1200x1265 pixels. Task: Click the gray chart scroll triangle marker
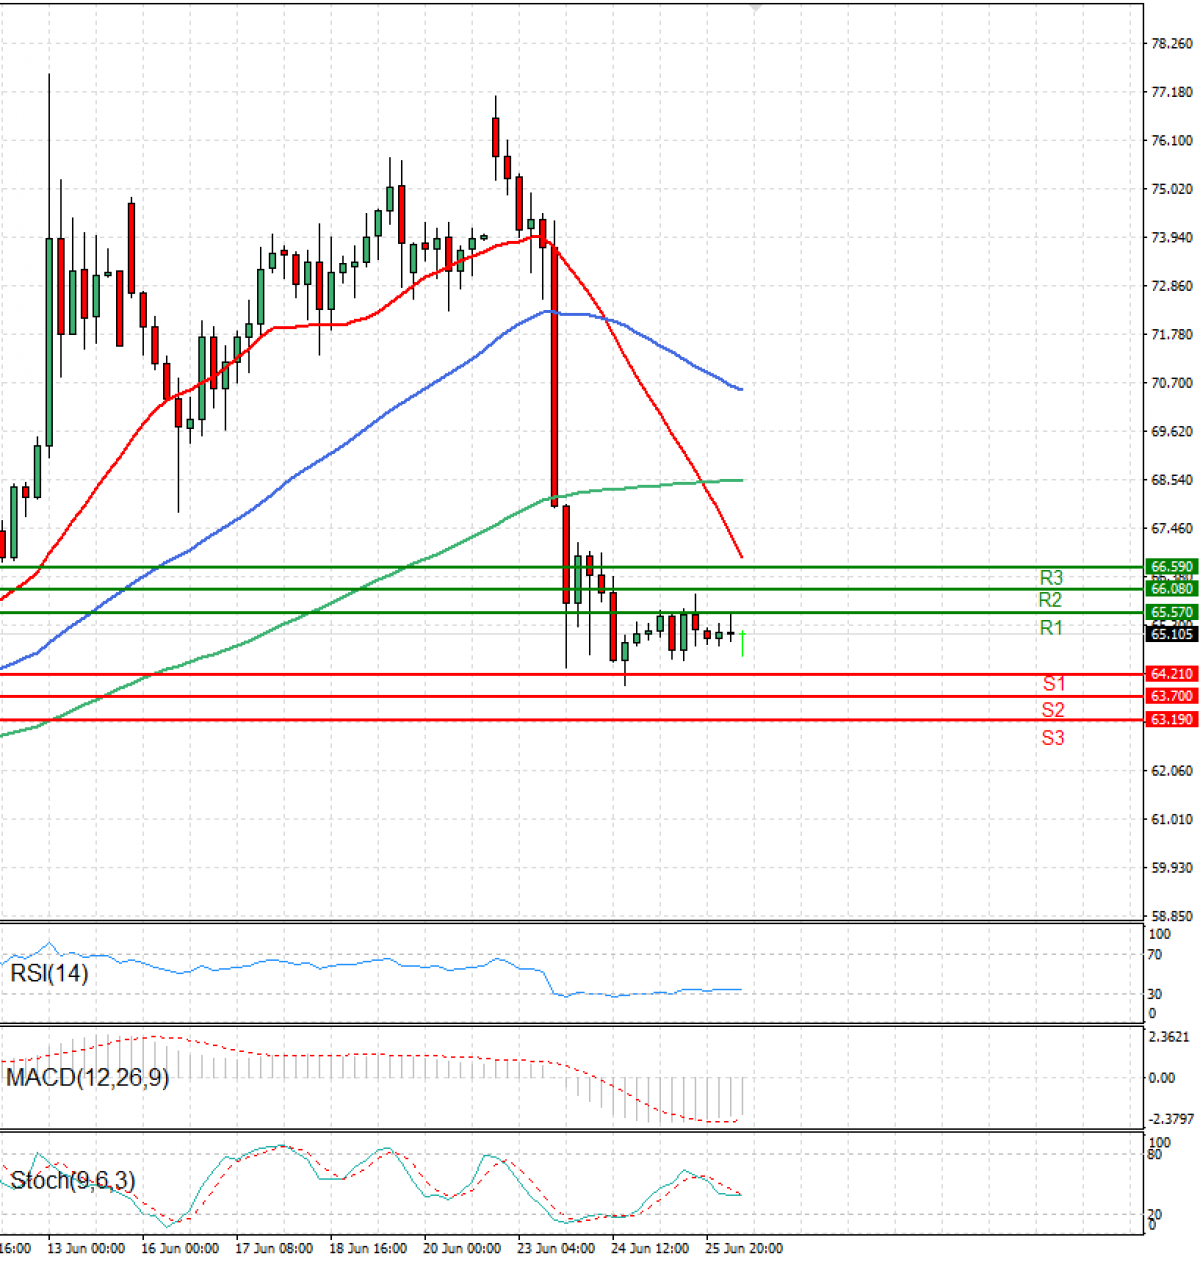point(755,7)
